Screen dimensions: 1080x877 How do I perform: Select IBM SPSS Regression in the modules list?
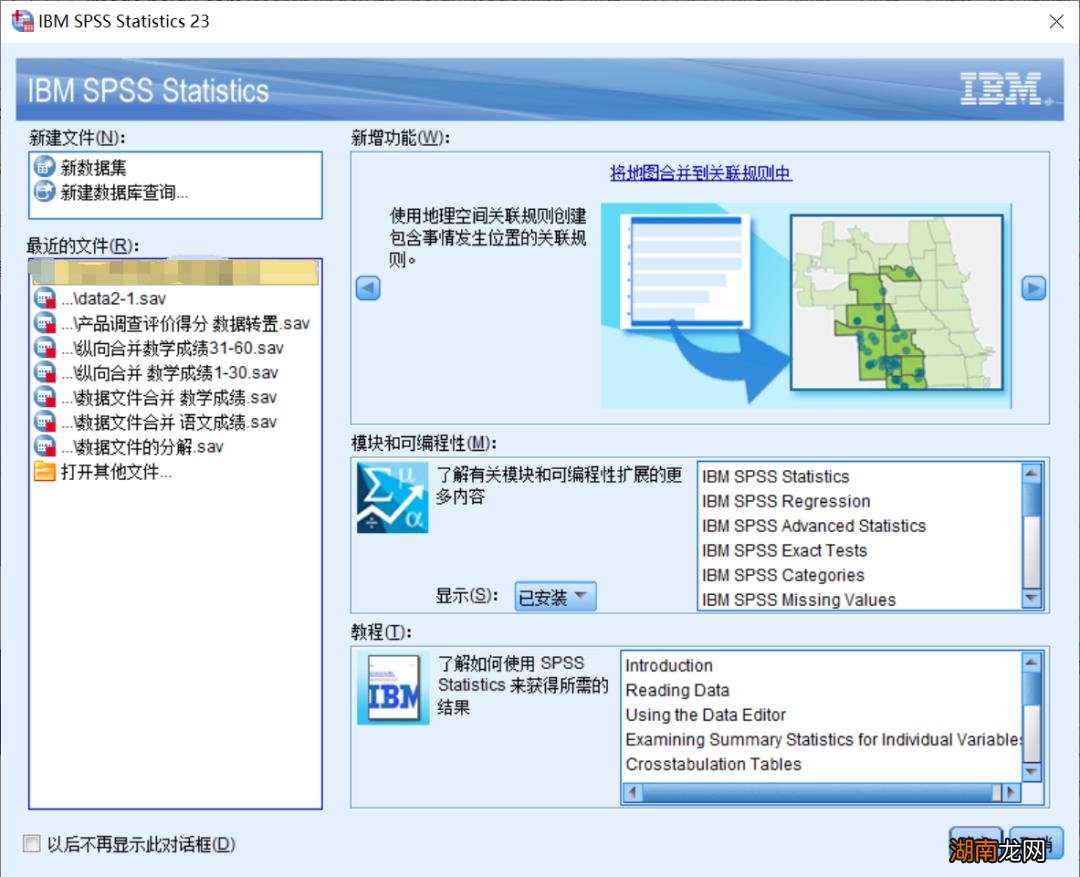(x=786, y=501)
